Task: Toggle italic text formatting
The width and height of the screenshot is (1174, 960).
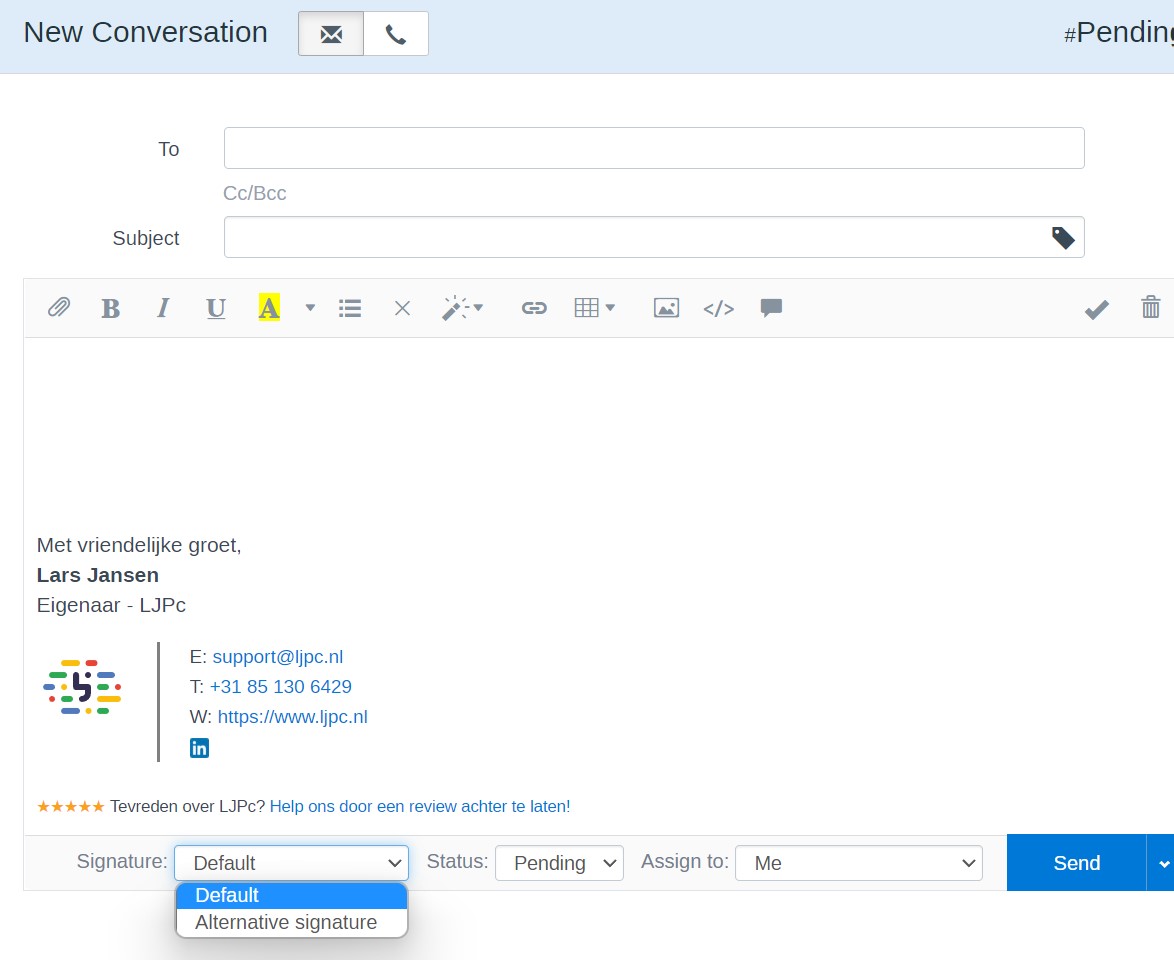Action: (162, 308)
